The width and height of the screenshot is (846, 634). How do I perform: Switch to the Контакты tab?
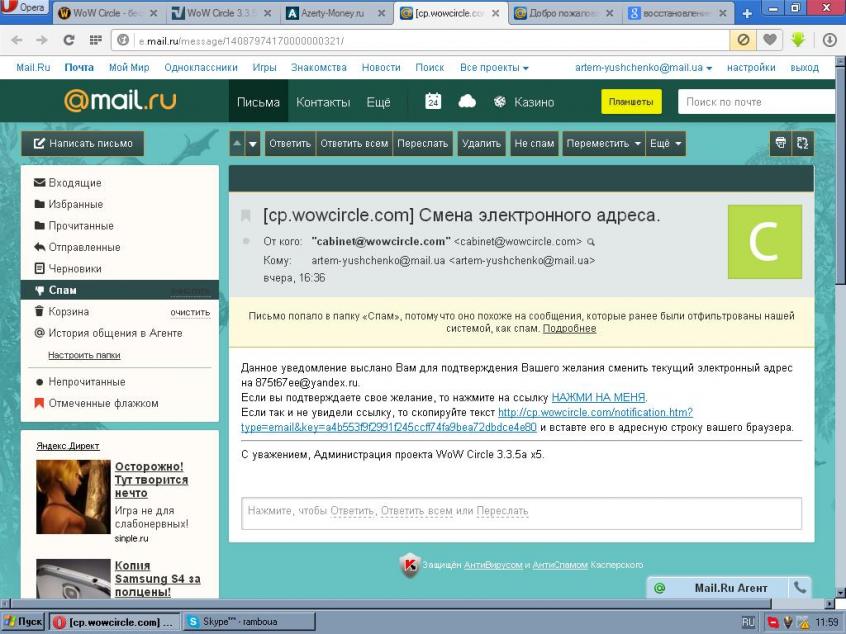click(323, 102)
